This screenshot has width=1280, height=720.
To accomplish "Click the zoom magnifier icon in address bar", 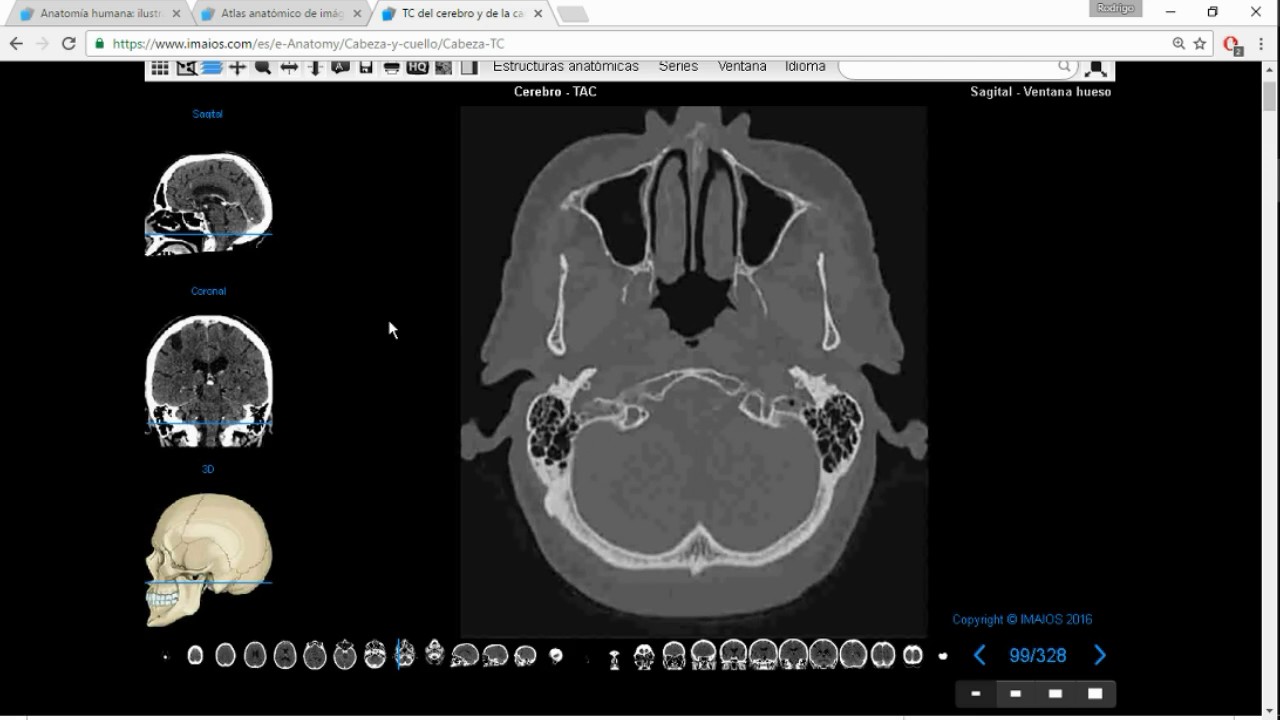I will click(1179, 44).
